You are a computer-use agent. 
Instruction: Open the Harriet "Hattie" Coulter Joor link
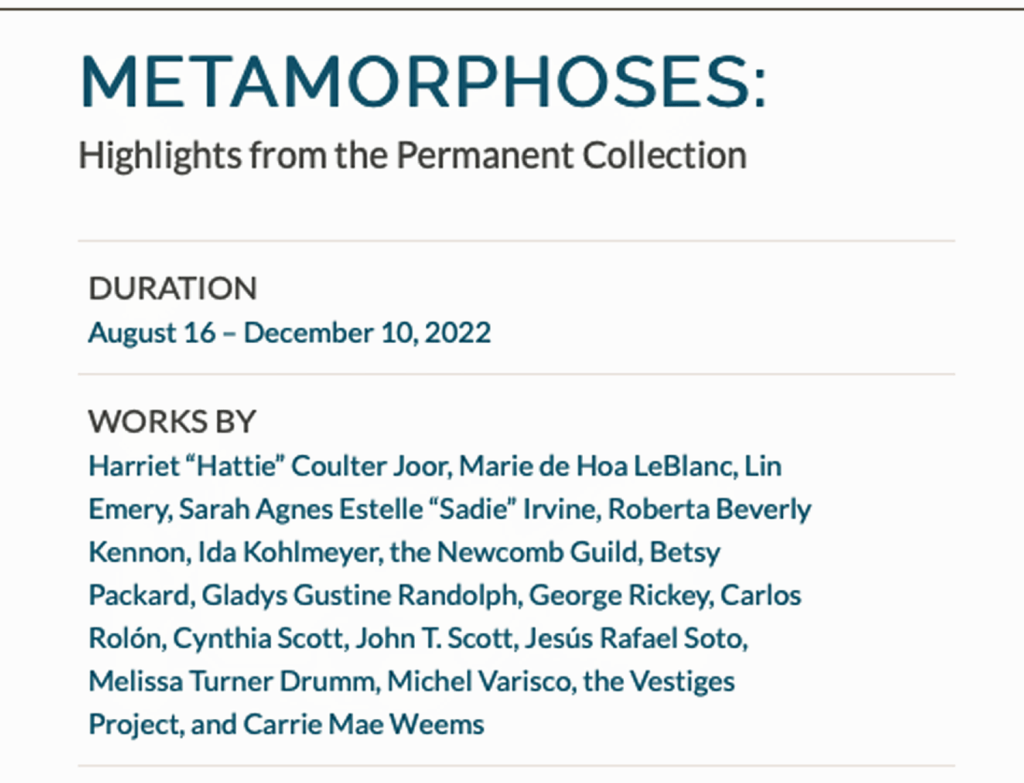point(269,466)
